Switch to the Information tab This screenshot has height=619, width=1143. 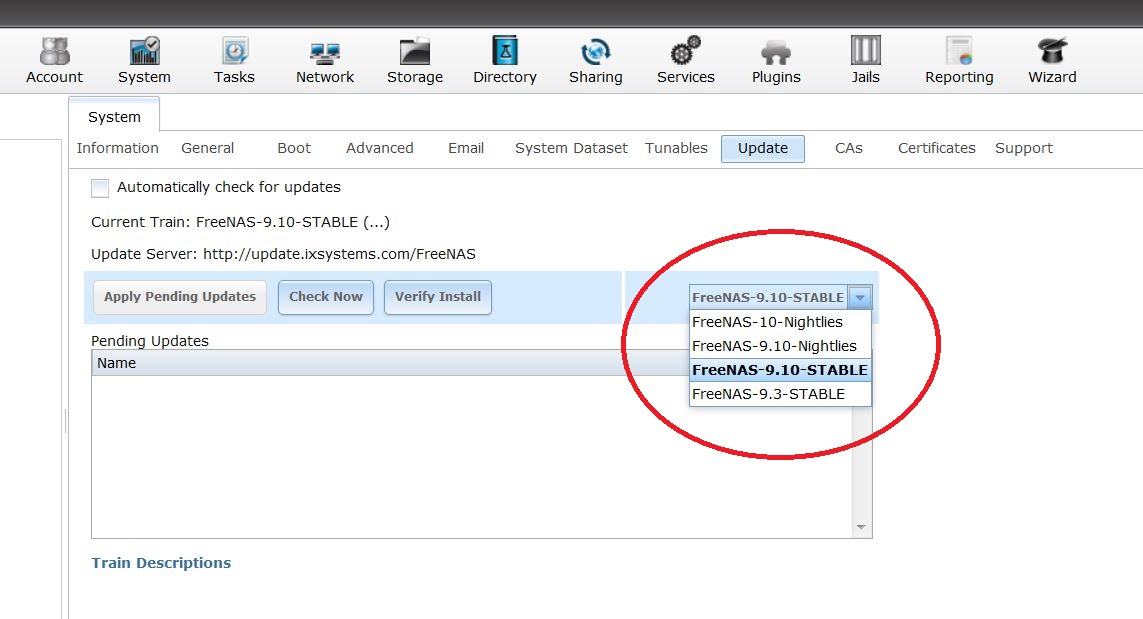click(x=117, y=148)
